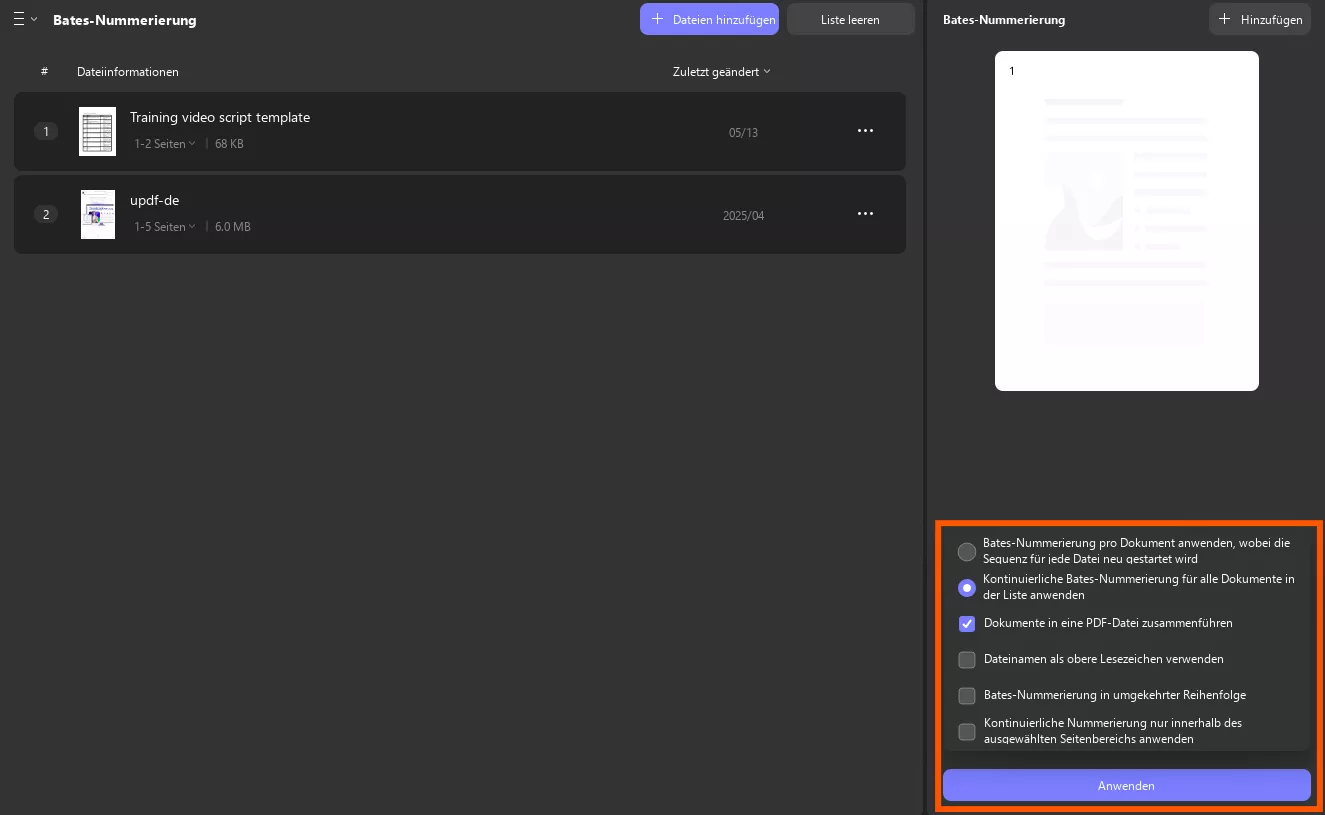Open the hamburger menu beside Bates-Nummerierung
Image resolution: width=1325 pixels, height=815 pixels.
24,19
